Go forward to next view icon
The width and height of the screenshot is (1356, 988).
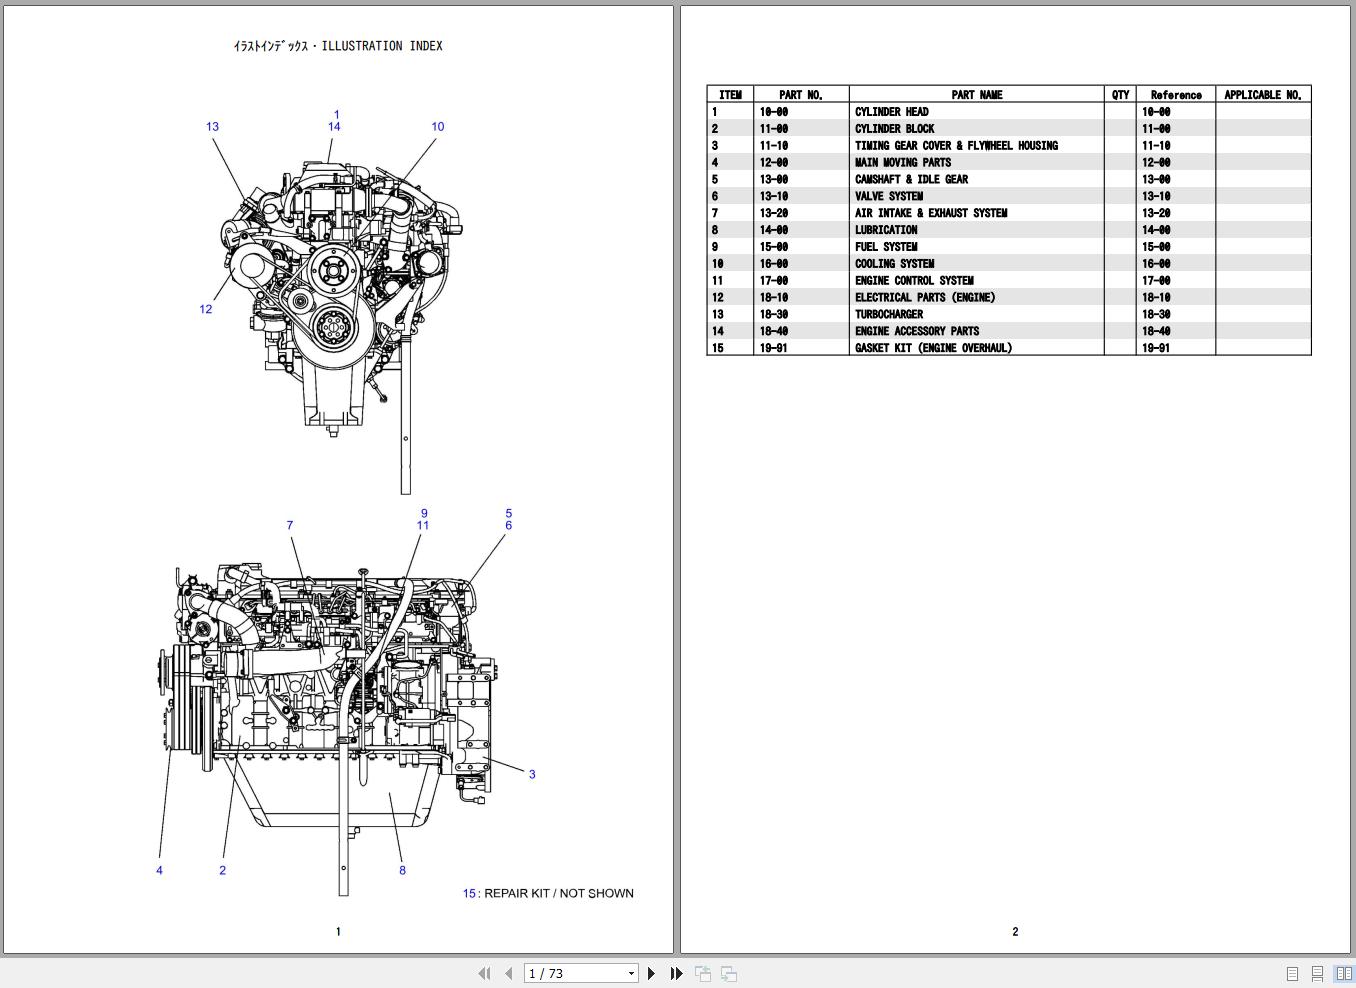pos(729,973)
